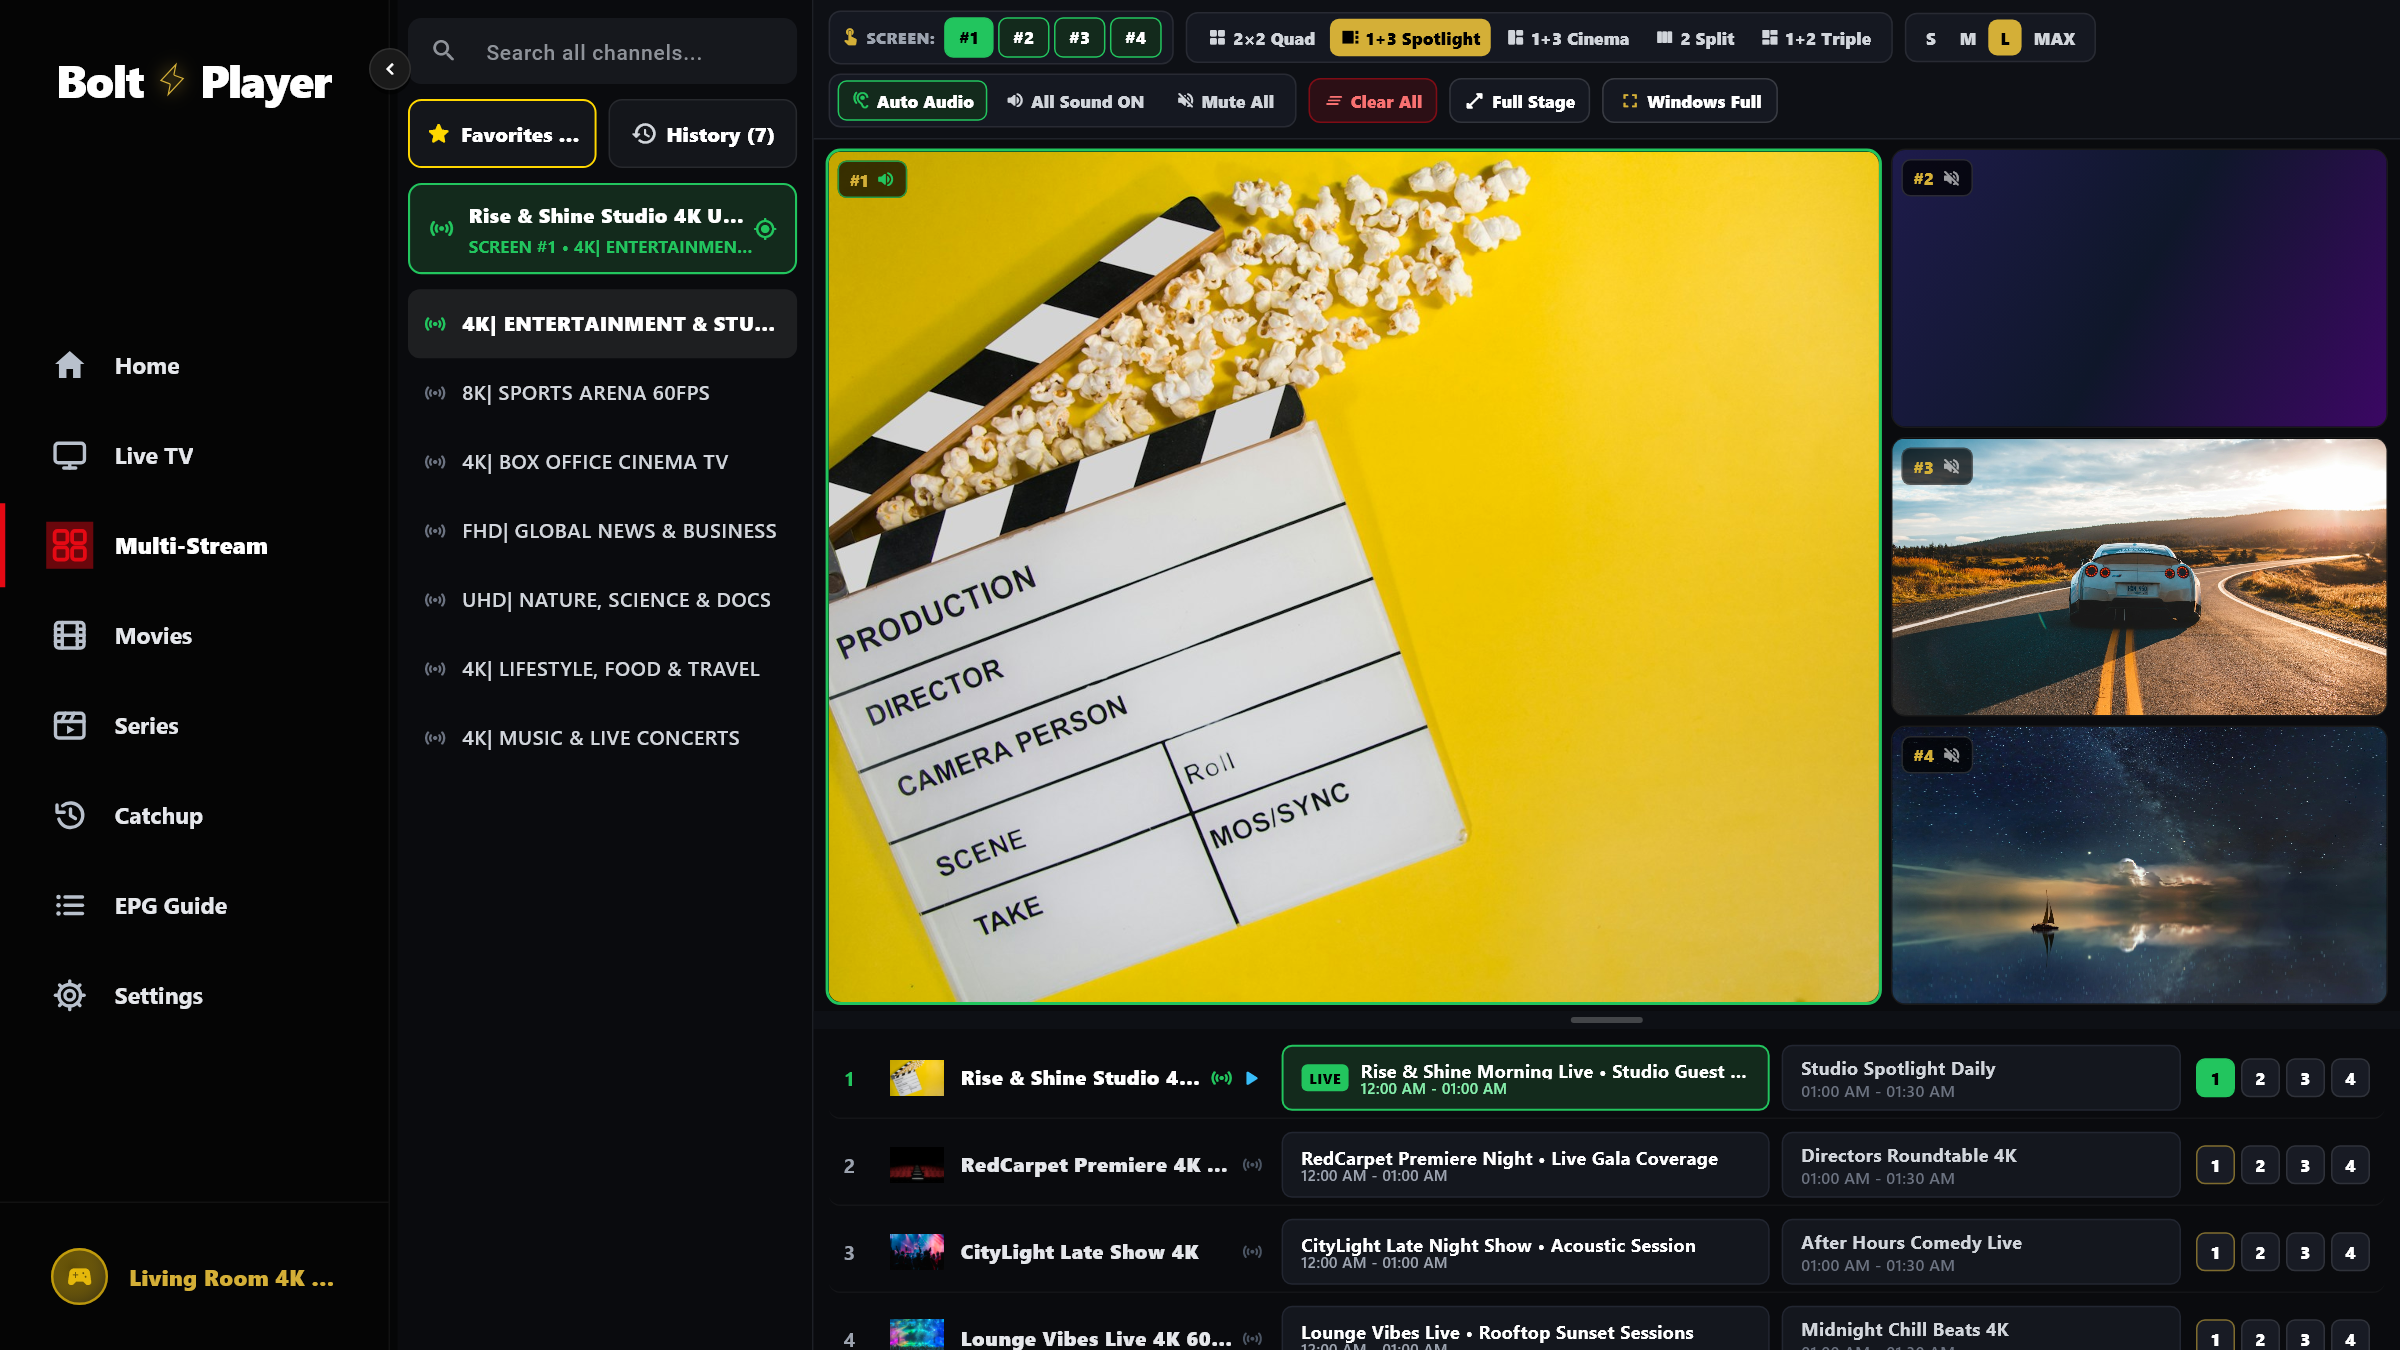This screenshot has height=1350, width=2400.
Task: Toggle the speaker icon on screen #1
Action: coord(886,180)
